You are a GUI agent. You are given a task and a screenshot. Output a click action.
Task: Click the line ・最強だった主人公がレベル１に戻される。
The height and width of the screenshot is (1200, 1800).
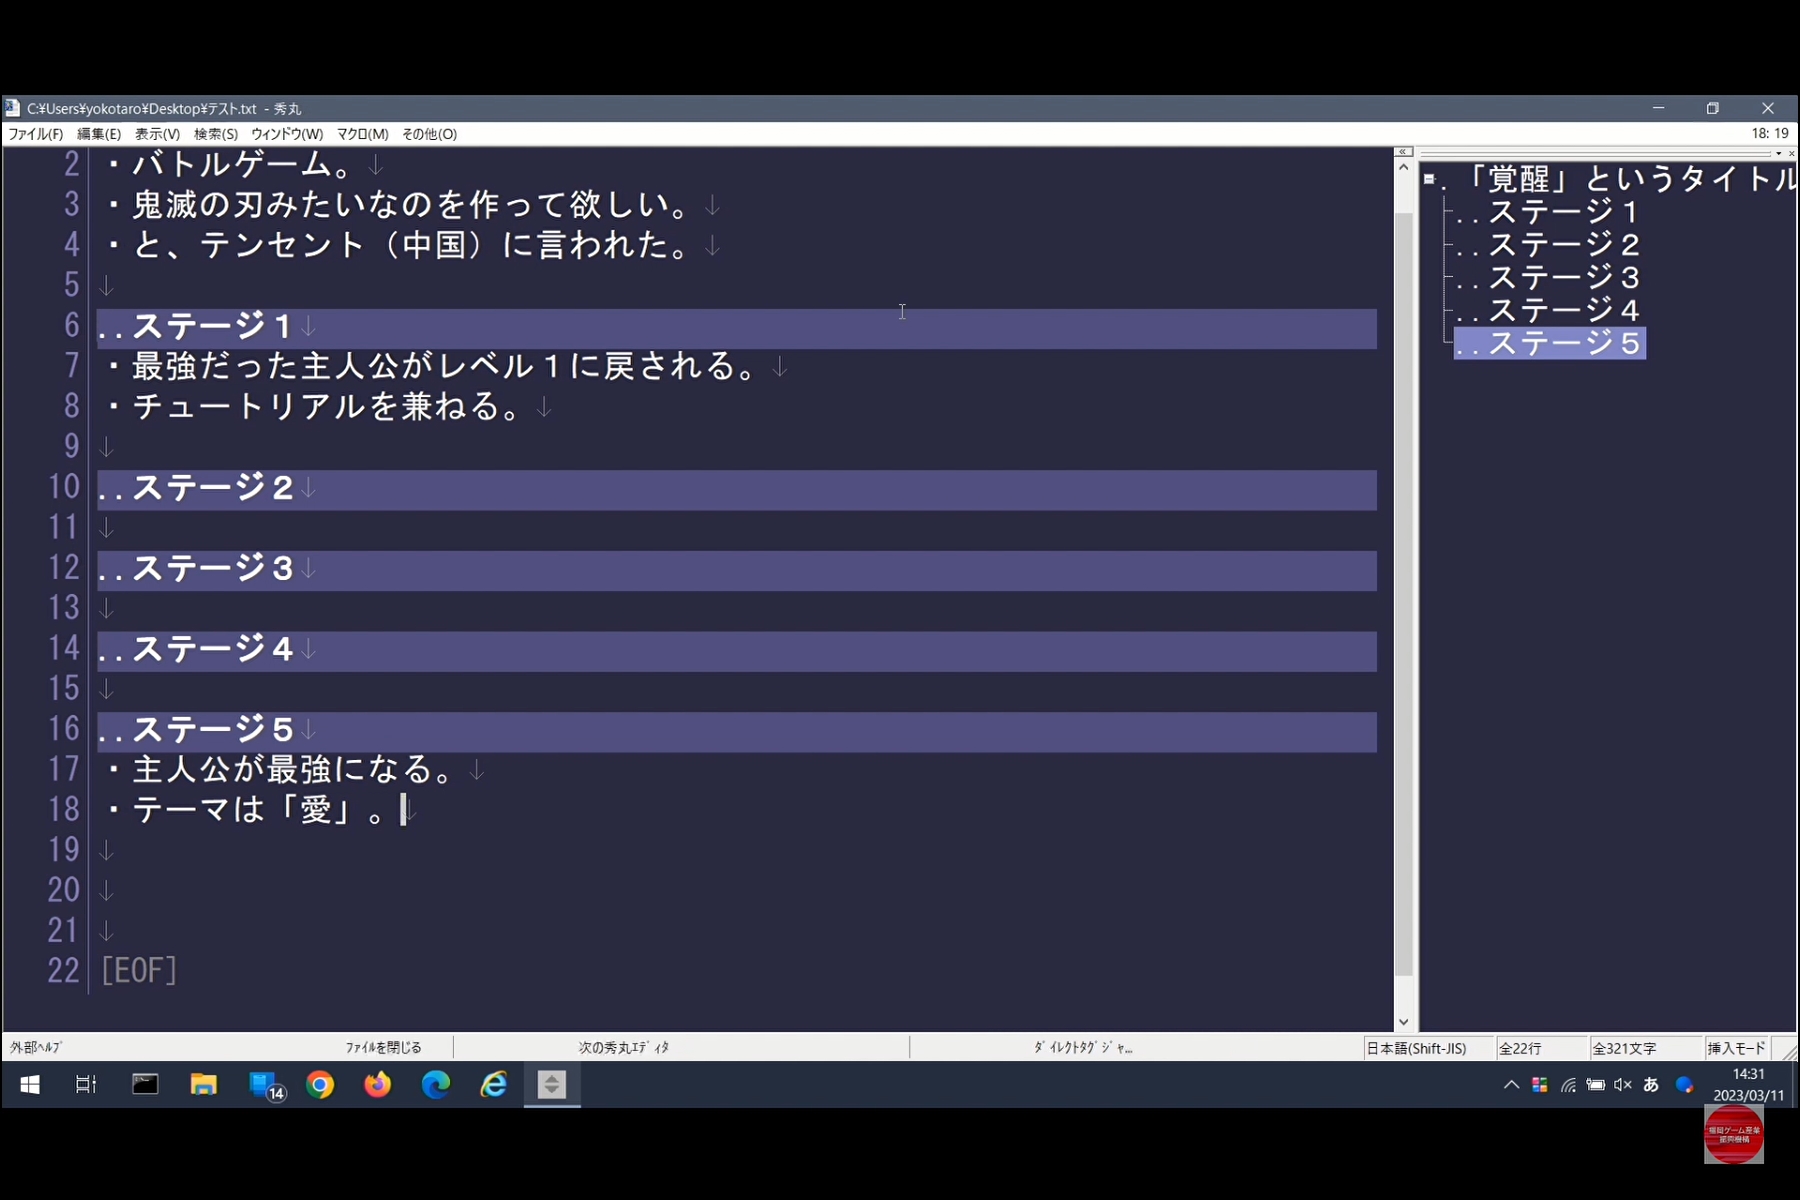tap(434, 367)
